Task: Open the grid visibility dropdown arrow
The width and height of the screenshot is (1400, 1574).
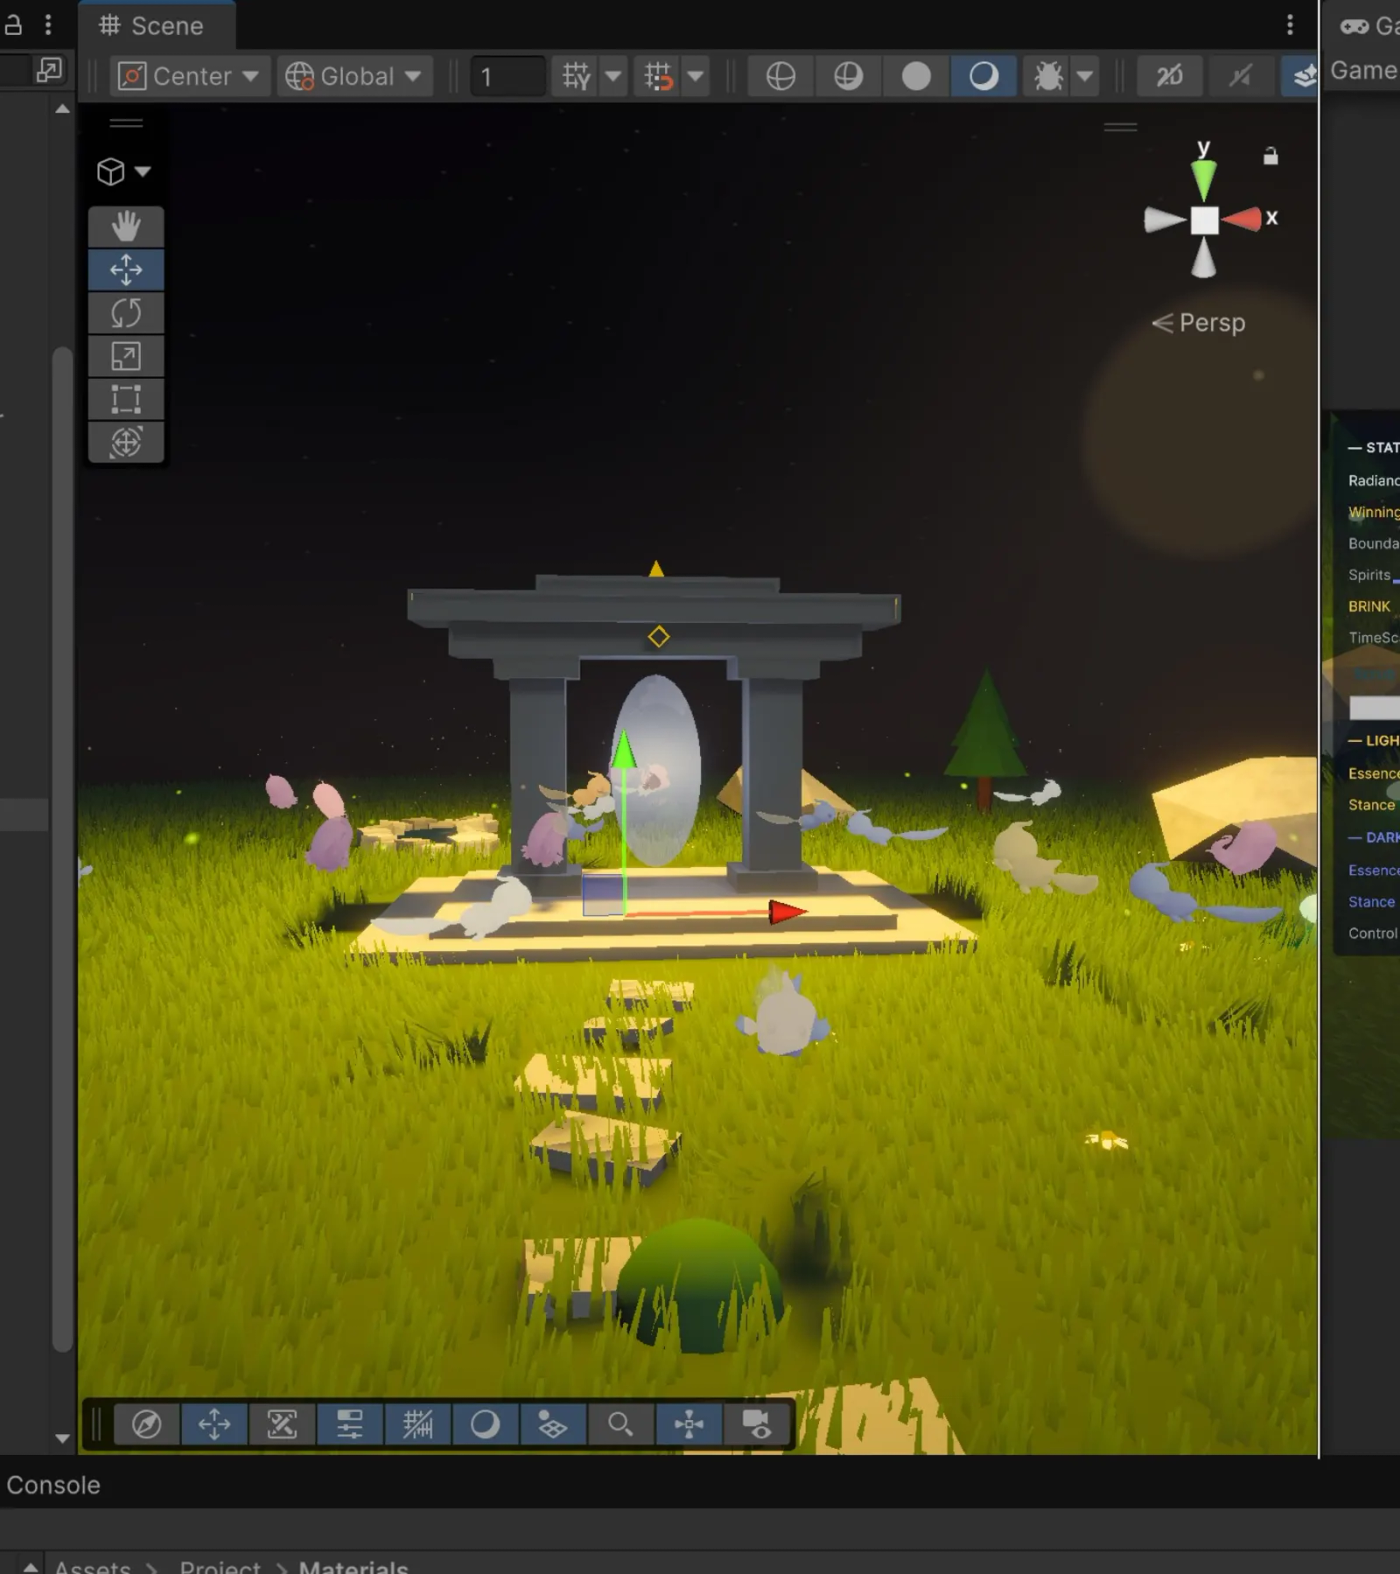Action: click(x=613, y=76)
